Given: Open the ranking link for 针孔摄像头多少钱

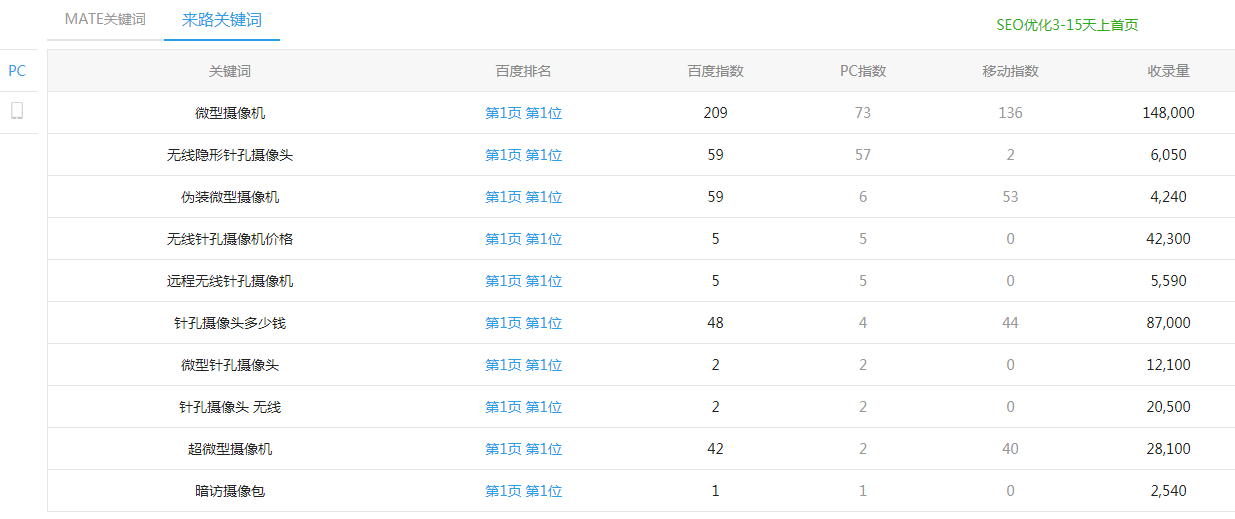Looking at the screenshot, I should click(x=524, y=323).
